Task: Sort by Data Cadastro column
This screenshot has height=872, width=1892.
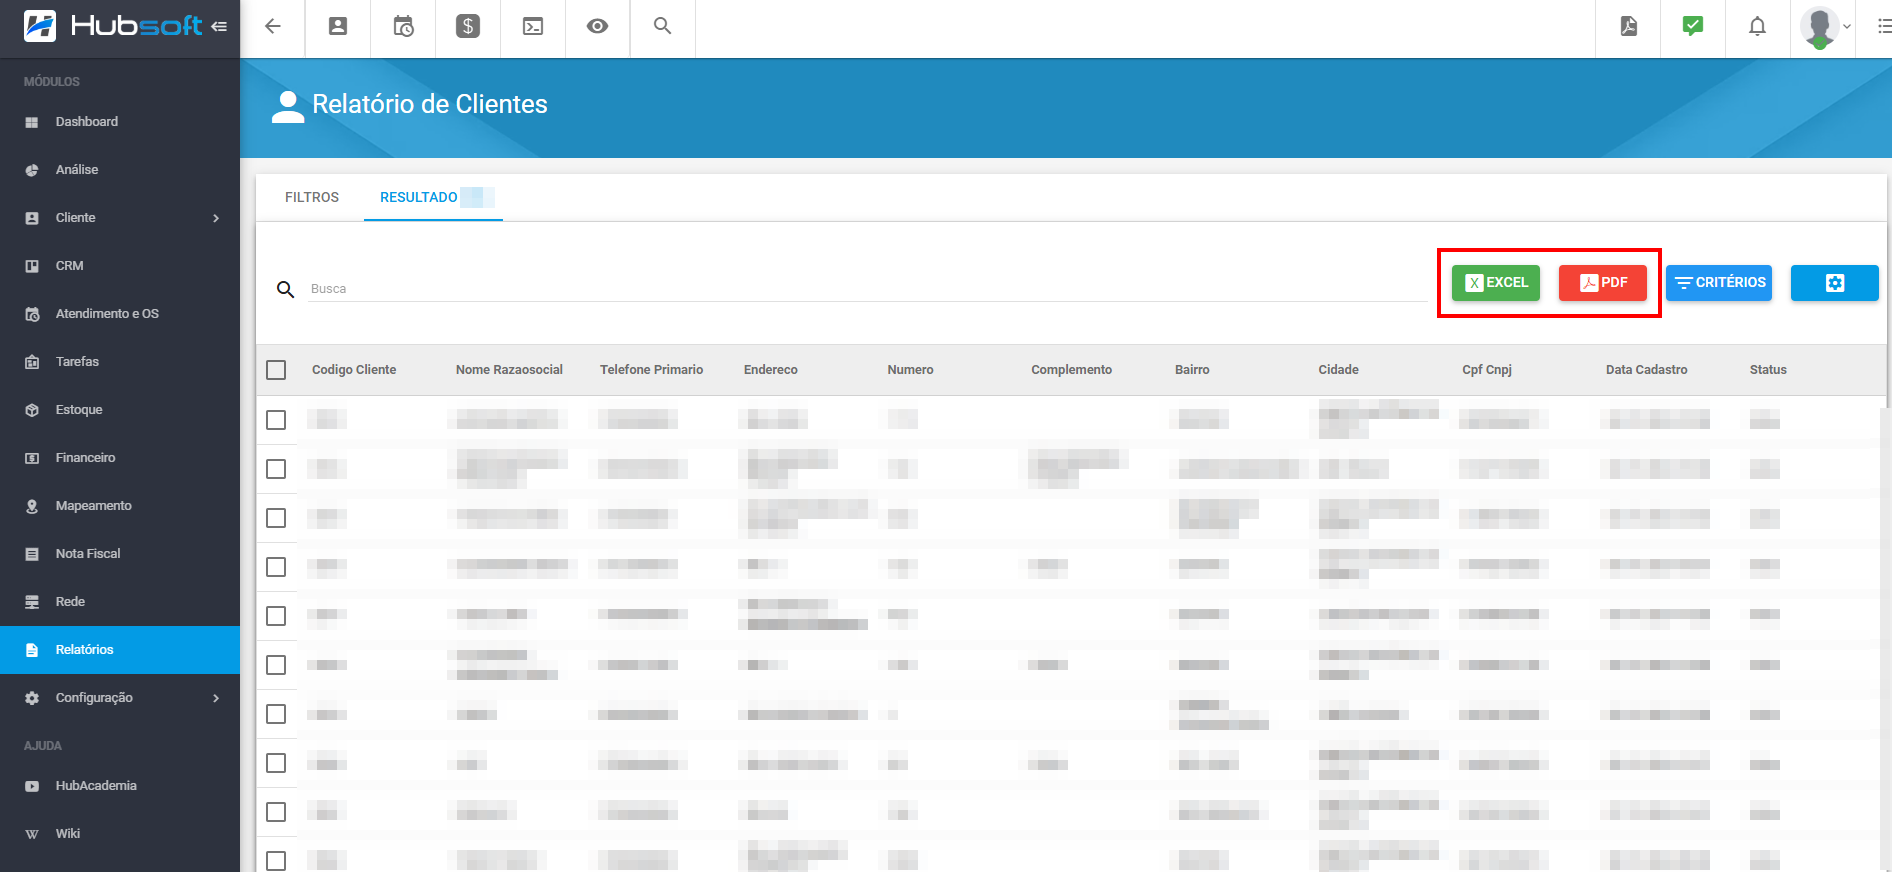Action: 1646,370
